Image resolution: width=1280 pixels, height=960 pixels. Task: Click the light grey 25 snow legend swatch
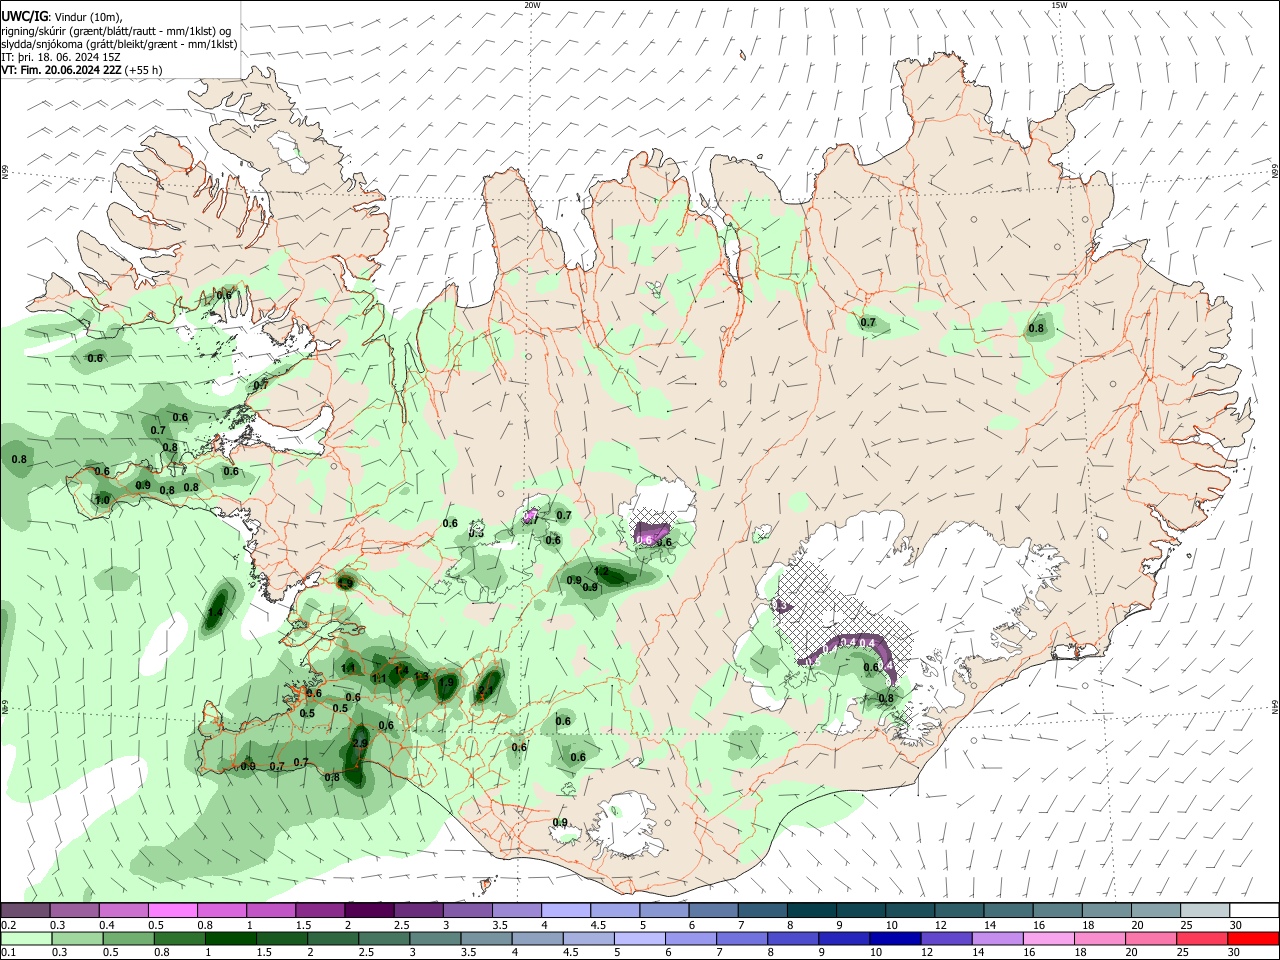tap(1204, 910)
